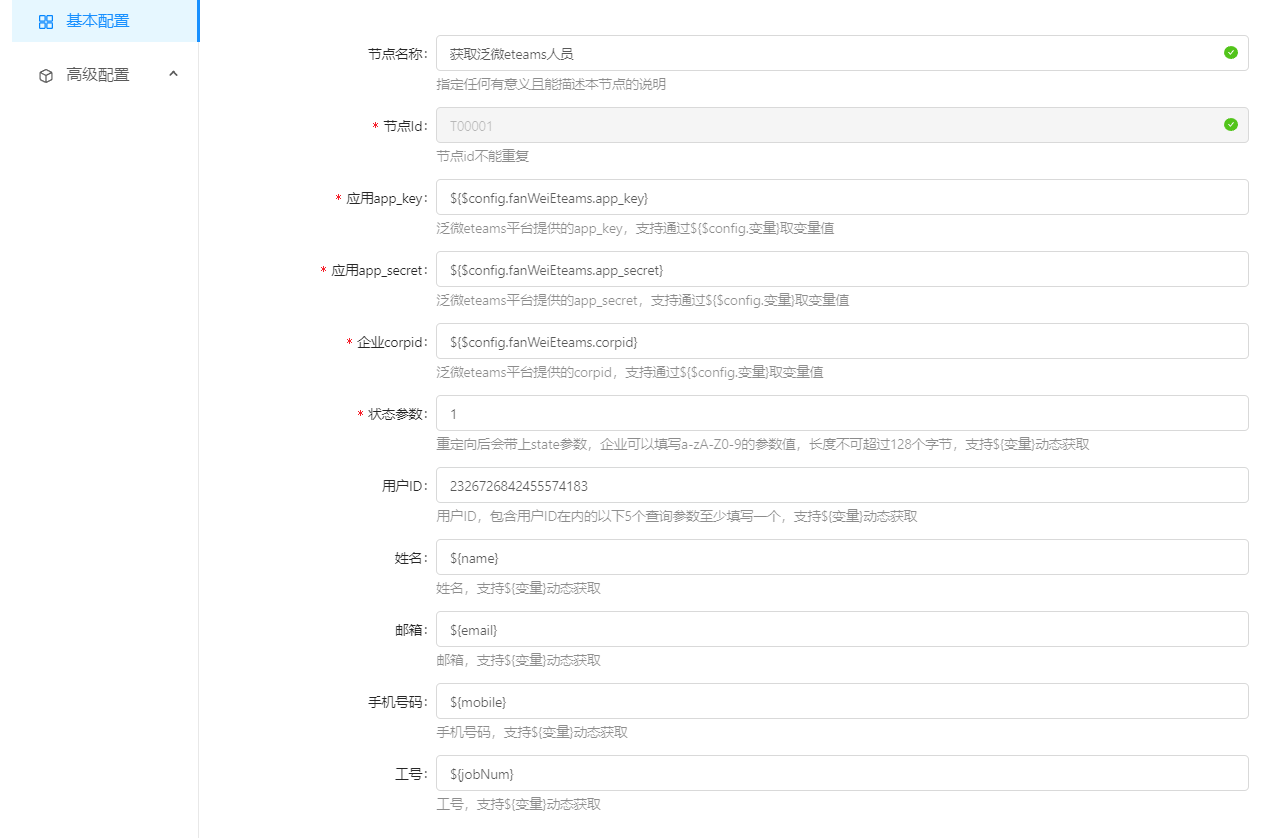Click the 状态参数 input field
This screenshot has height=838, width=1265.
(841, 413)
